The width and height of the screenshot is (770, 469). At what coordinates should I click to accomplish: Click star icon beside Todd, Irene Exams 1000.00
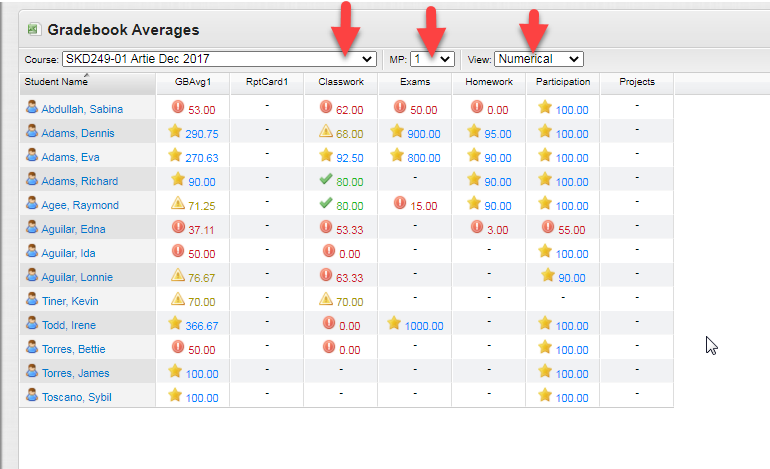tap(394, 323)
